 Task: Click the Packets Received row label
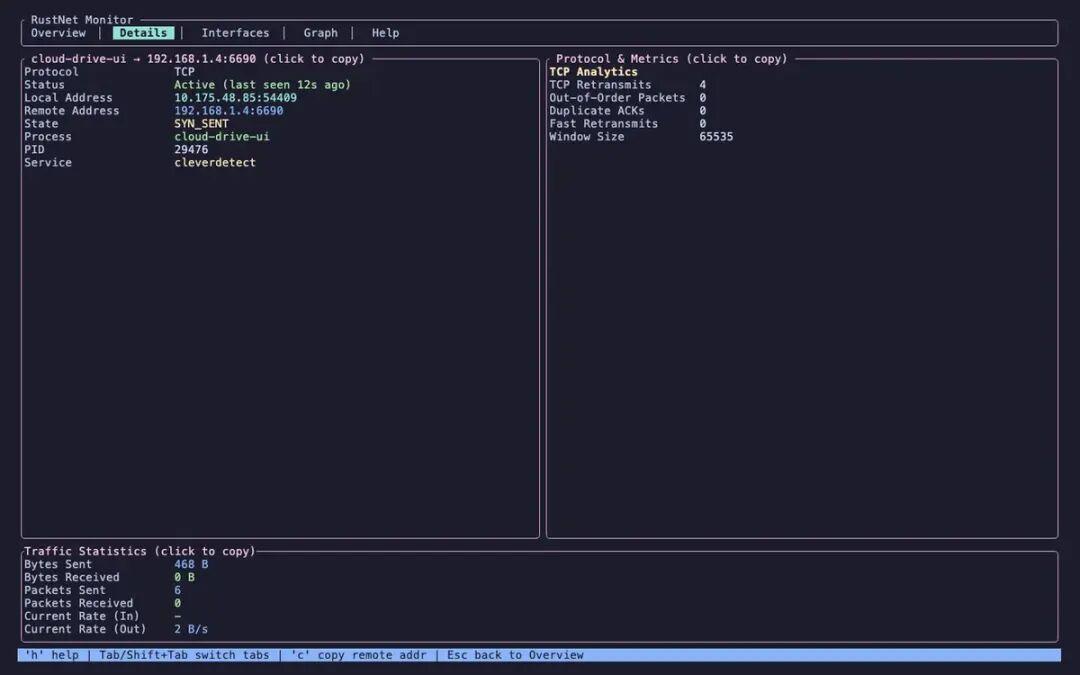coord(79,603)
